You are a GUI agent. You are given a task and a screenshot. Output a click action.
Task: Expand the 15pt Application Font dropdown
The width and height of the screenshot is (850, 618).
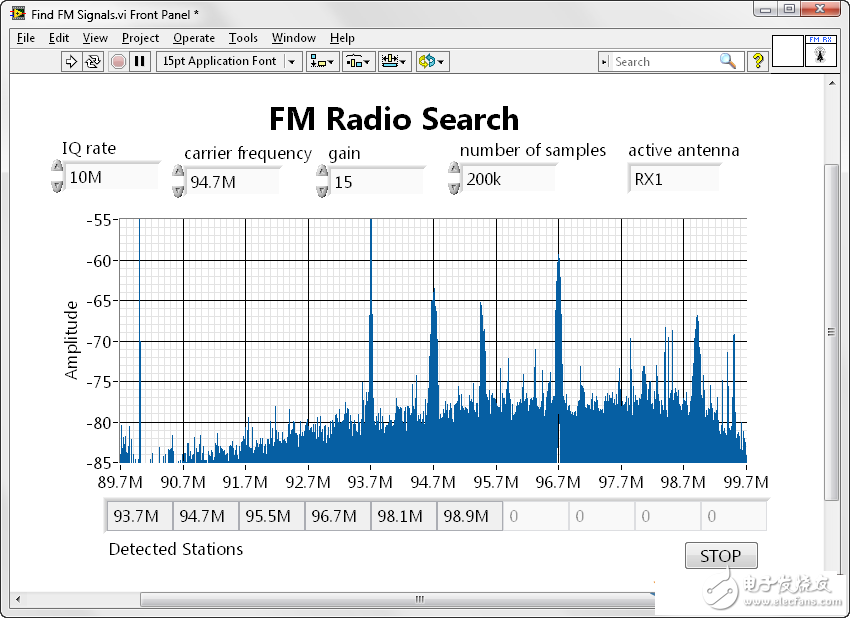(292, 61)
